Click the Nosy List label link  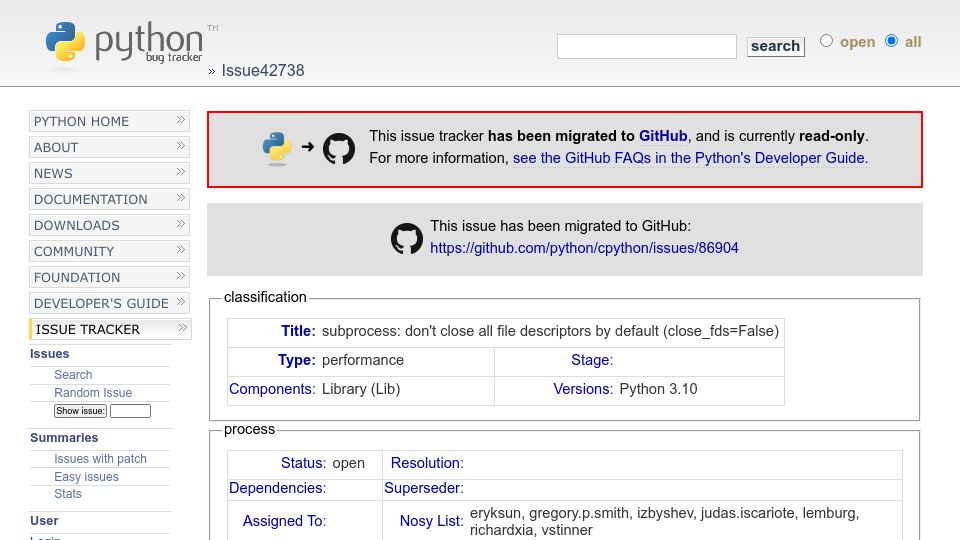click(432, 521)
